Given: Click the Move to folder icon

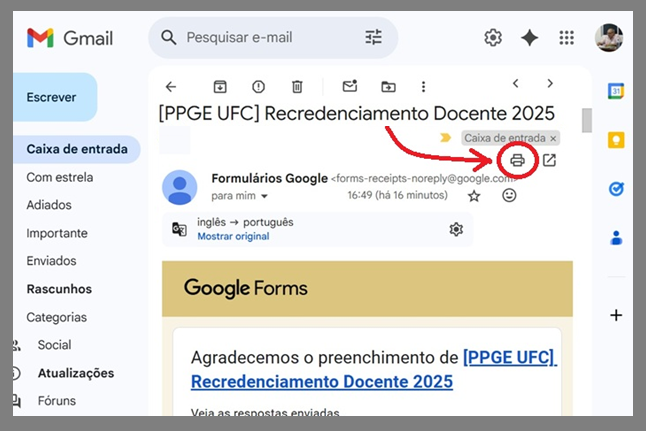Looking at the screenshot, I should pos(388,86).
